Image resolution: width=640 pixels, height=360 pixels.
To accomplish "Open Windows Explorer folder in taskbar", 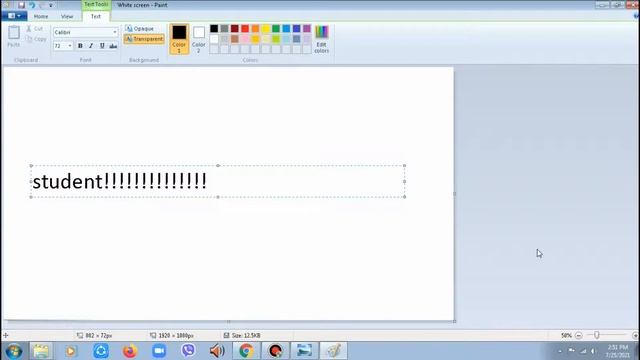I will pos(41,351).
